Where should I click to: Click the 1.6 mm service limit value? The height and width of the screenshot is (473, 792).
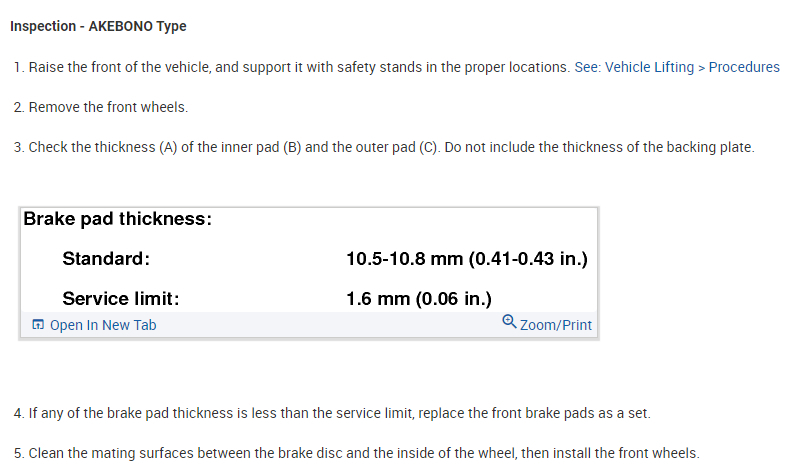pyautogui.click(x=418, y=298)
